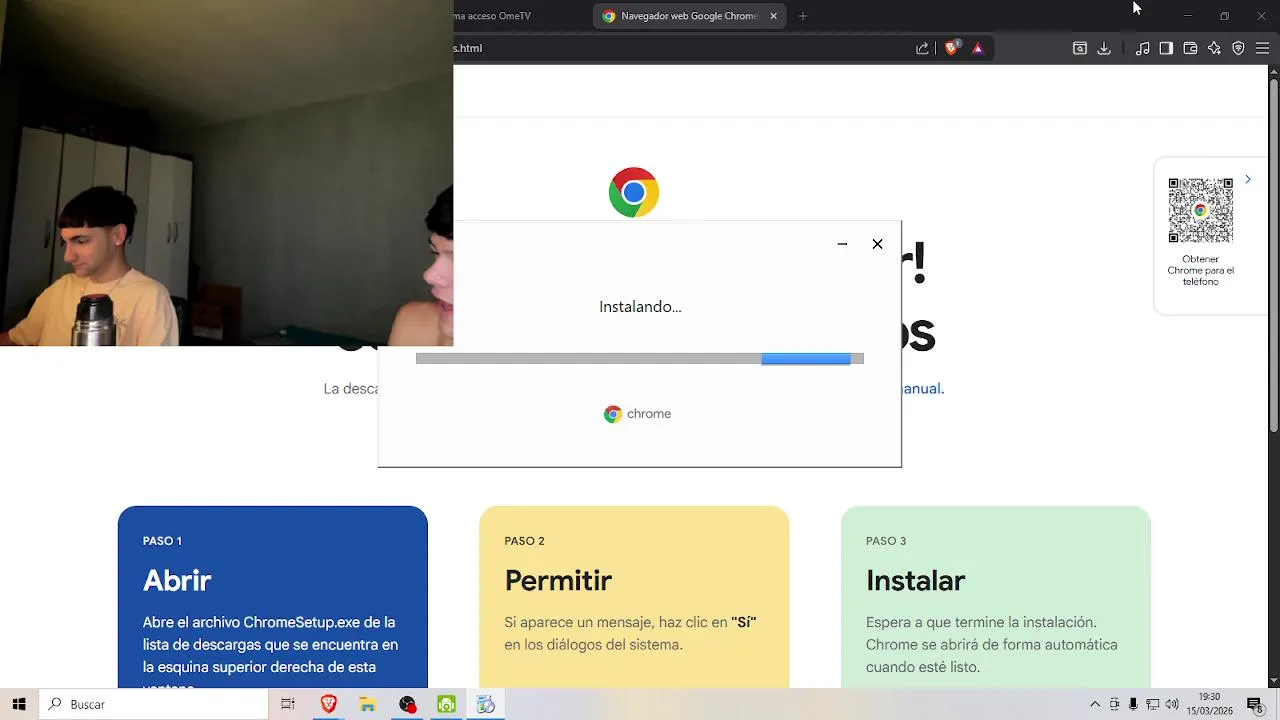Open OBS Studio from the taskbar

coord(407,704)
